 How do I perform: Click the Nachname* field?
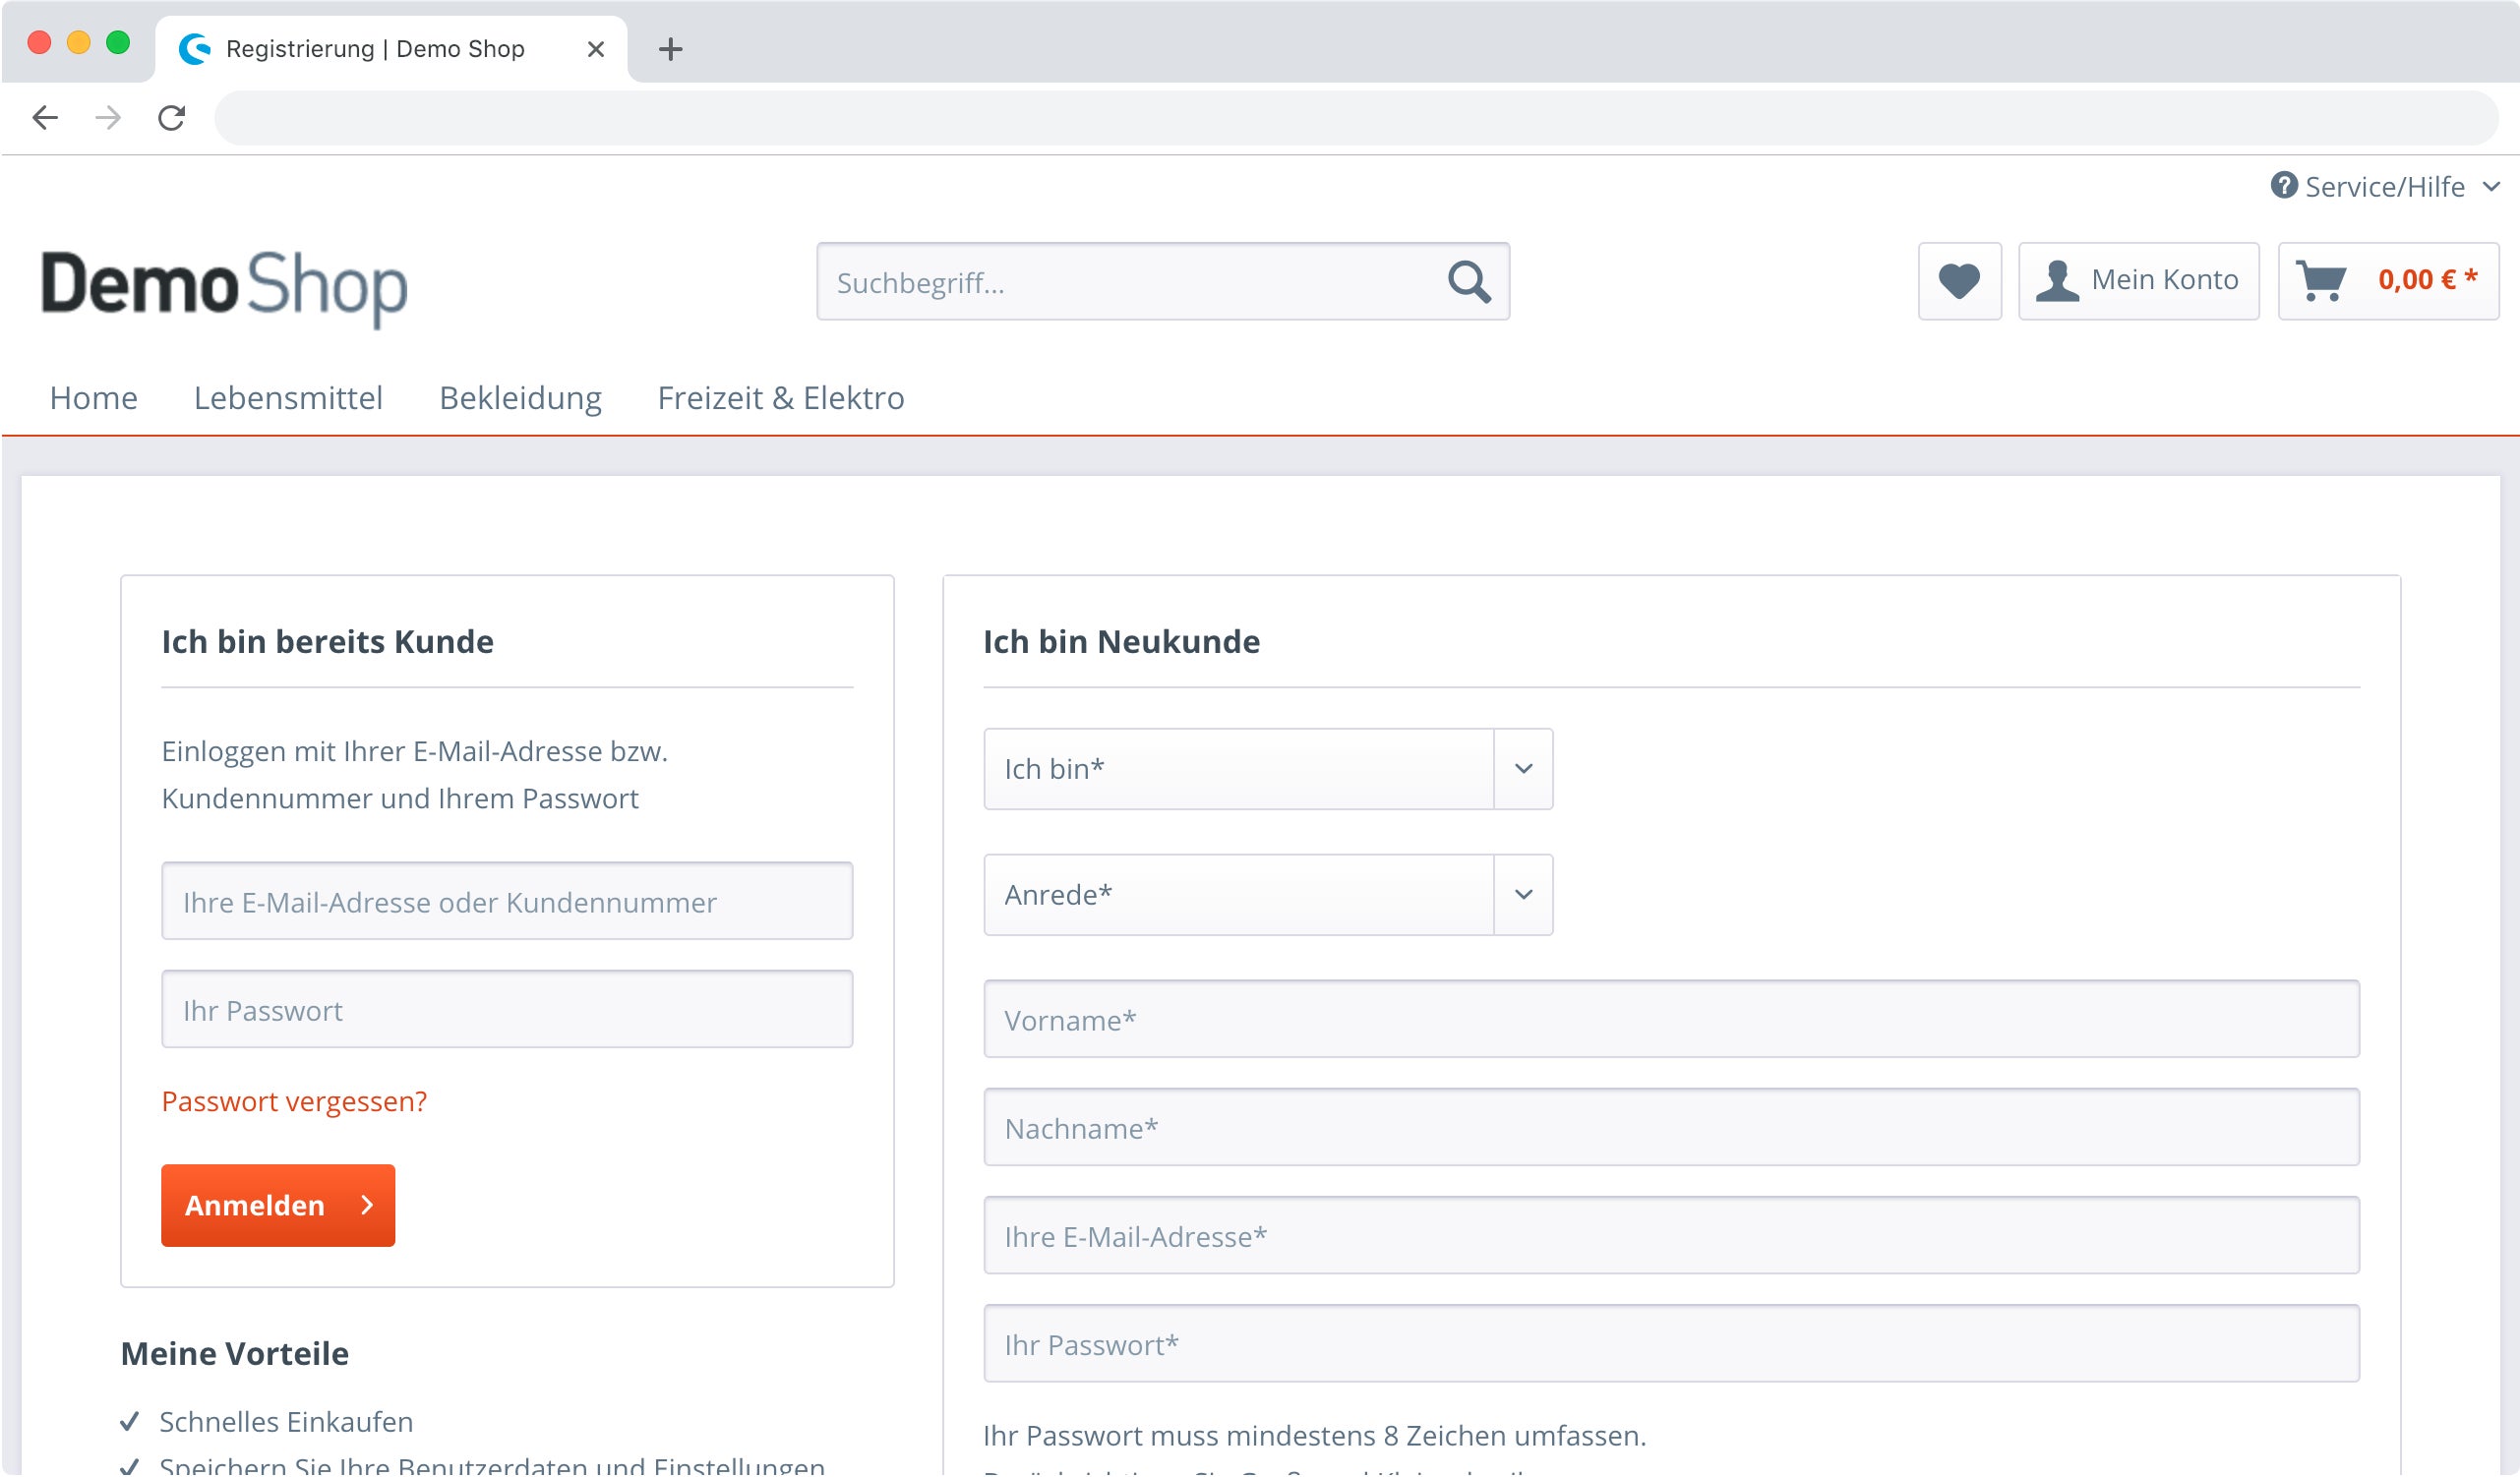(x=1671, y=1127)
